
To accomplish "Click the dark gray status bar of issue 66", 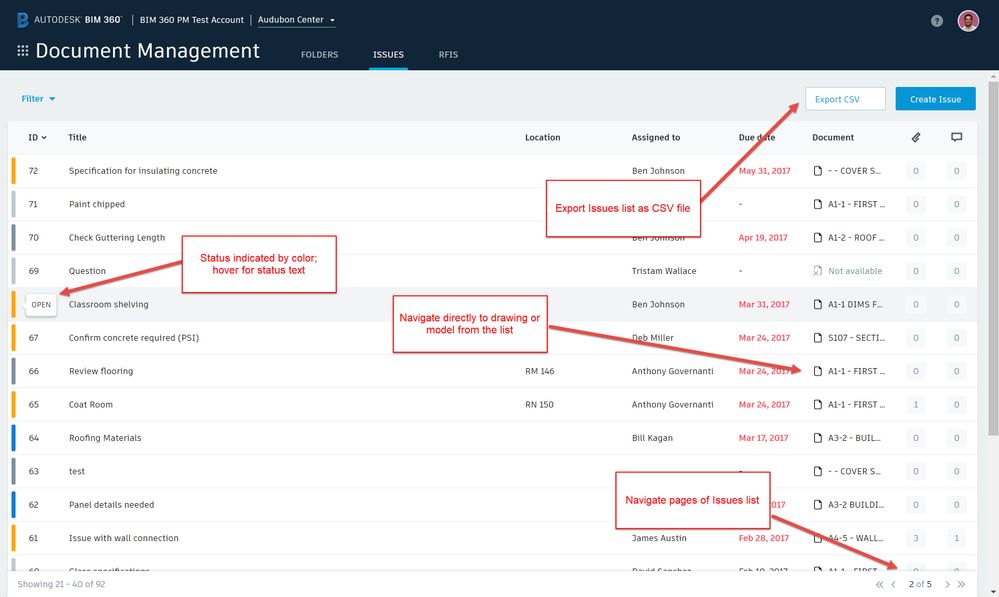I will (x=13, y=371).
